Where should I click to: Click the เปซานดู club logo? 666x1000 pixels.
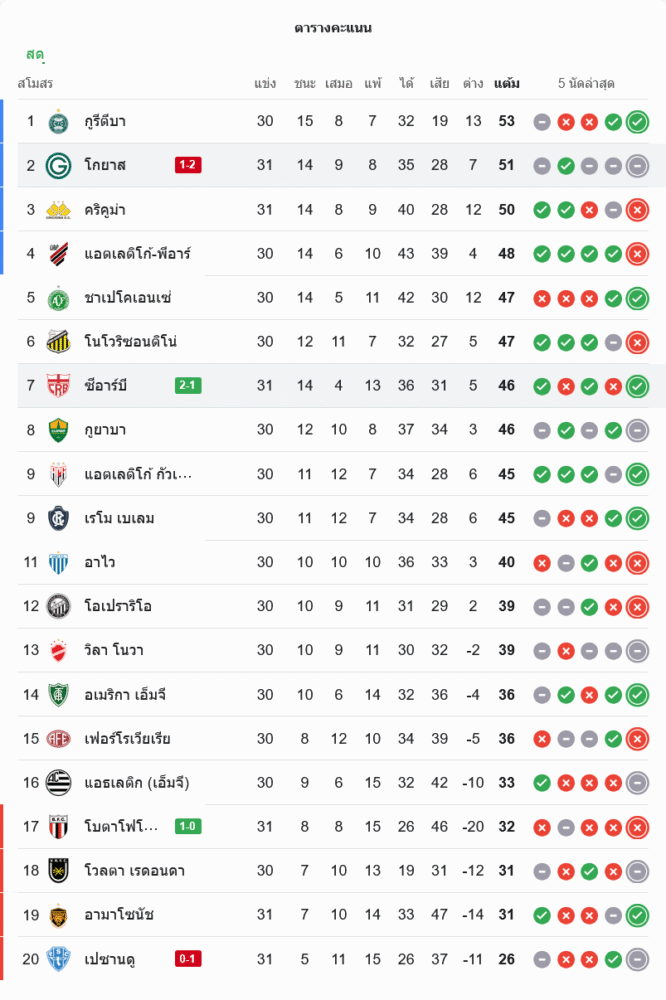click(x=58, y=959)
